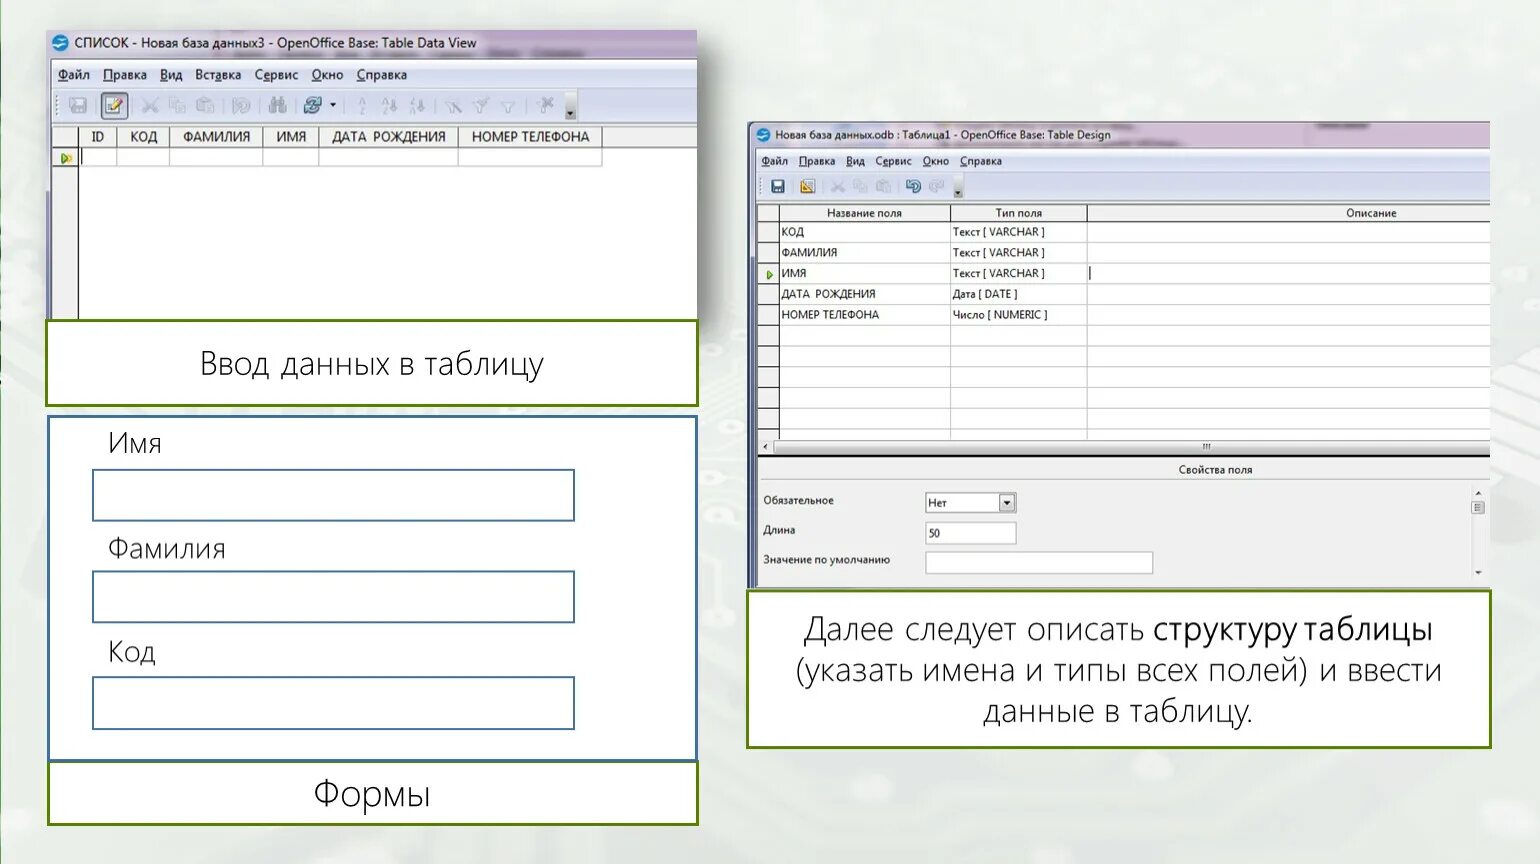Click НОМЕР ТЕЛЕФОНА column header
Screen dimensions: 1540x864
tap(530, 137)
